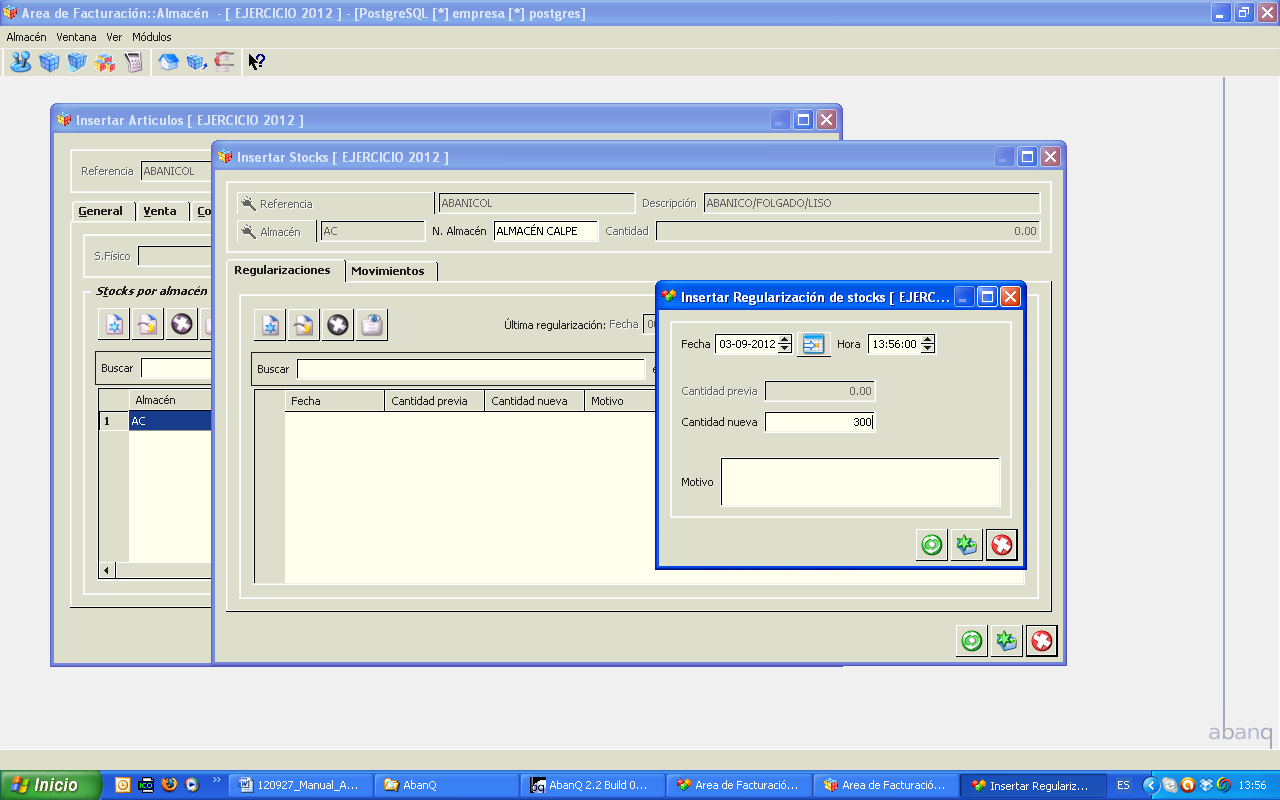This screenshot has width=1280, height=800.
Task: Open the Almacén menu
Action: pyautogui.click(x=26, y=37)
